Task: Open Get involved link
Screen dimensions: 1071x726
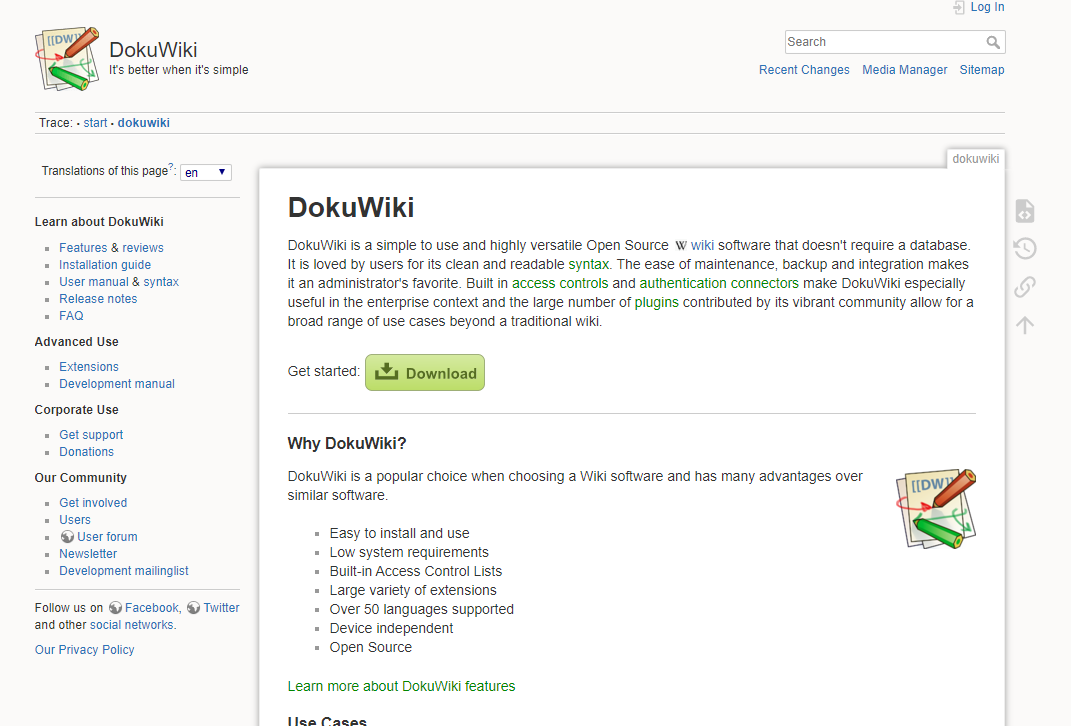Action: [x=93, y=503]
